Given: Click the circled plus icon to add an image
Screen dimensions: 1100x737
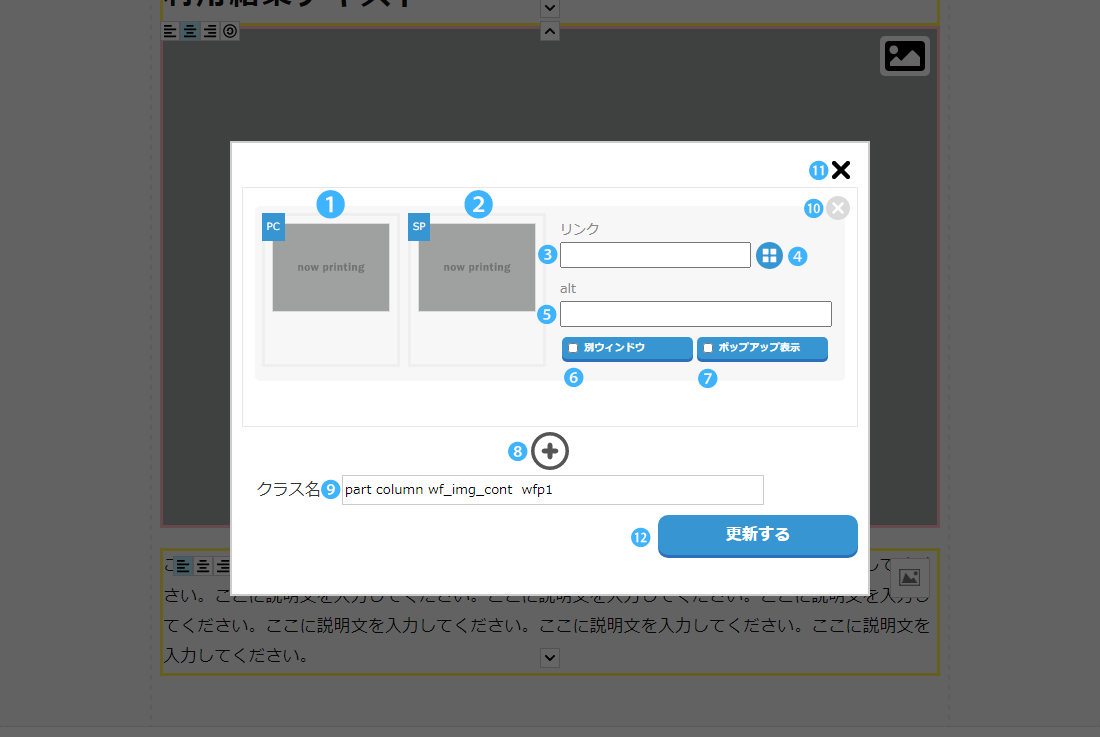Looking at the screenshot, I should coord(549,452).
